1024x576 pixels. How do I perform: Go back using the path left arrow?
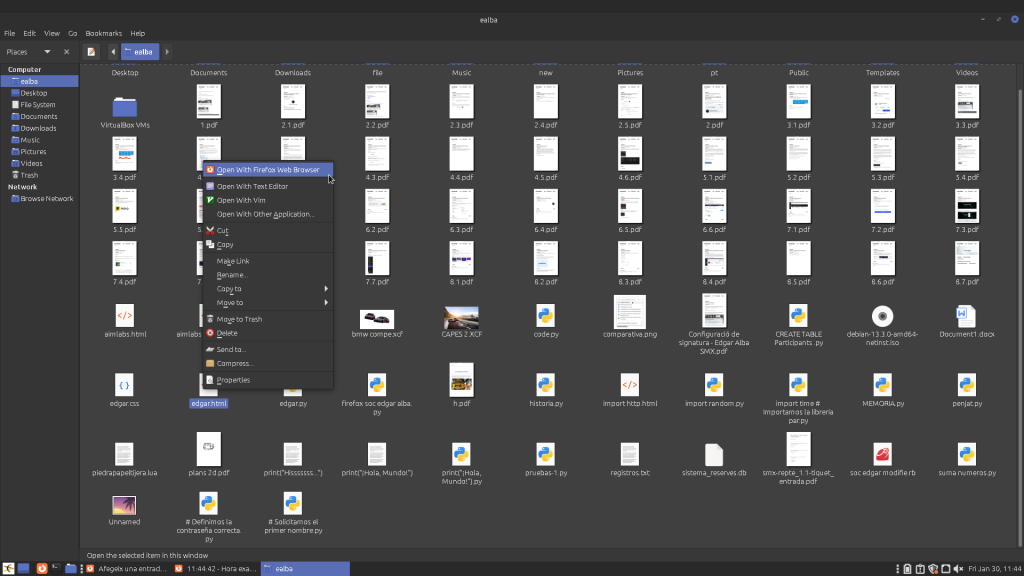tap(113, 51)
